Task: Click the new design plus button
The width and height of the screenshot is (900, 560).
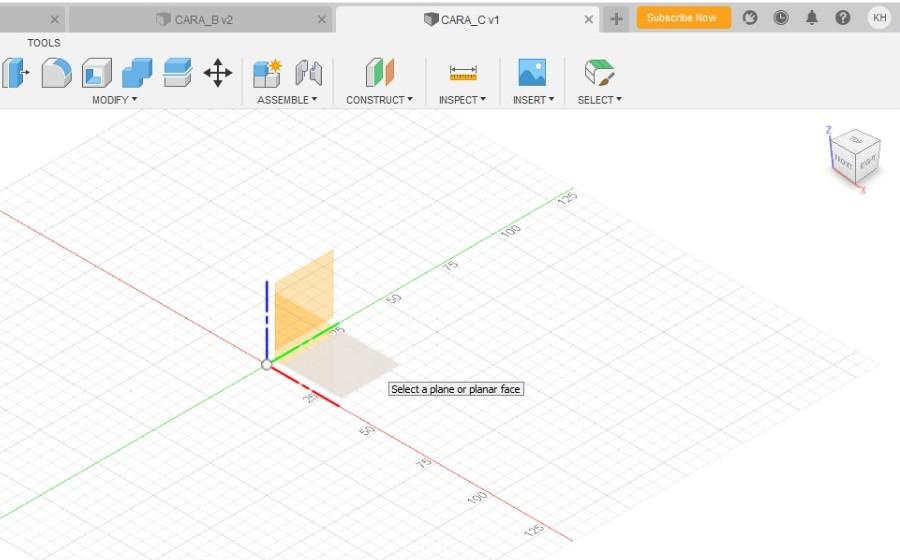Action: point(616,19)
